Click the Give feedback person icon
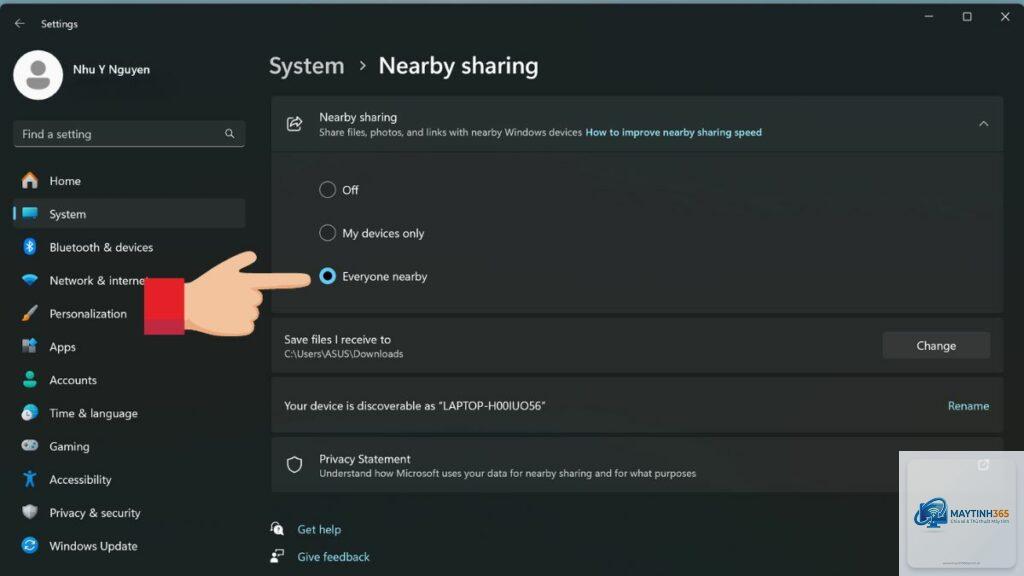 (x=278, y=556)
